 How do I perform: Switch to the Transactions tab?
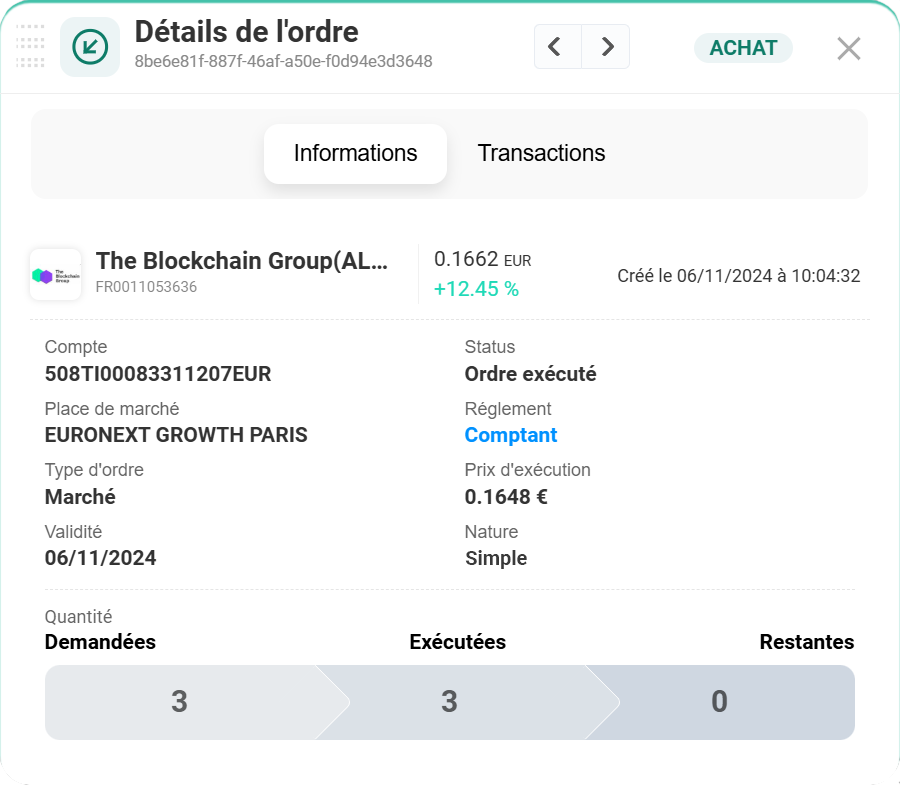(x=541, y=153)
